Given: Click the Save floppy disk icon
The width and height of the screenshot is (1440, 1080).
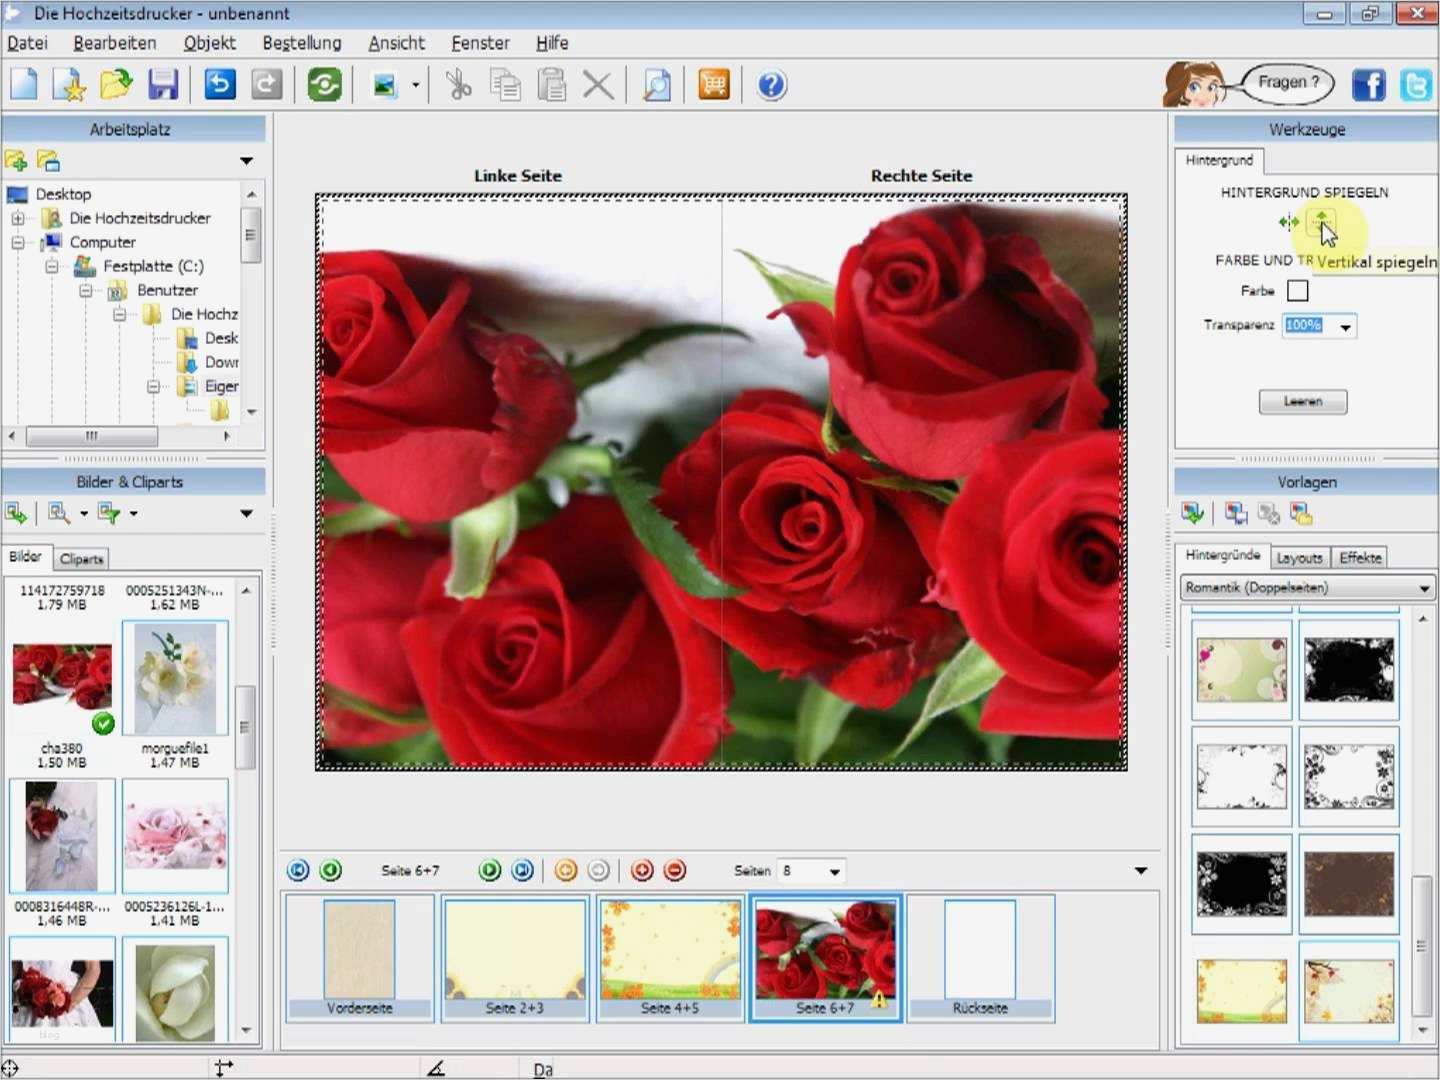Looking at the screenshot, I should click(x=163, y=85).
